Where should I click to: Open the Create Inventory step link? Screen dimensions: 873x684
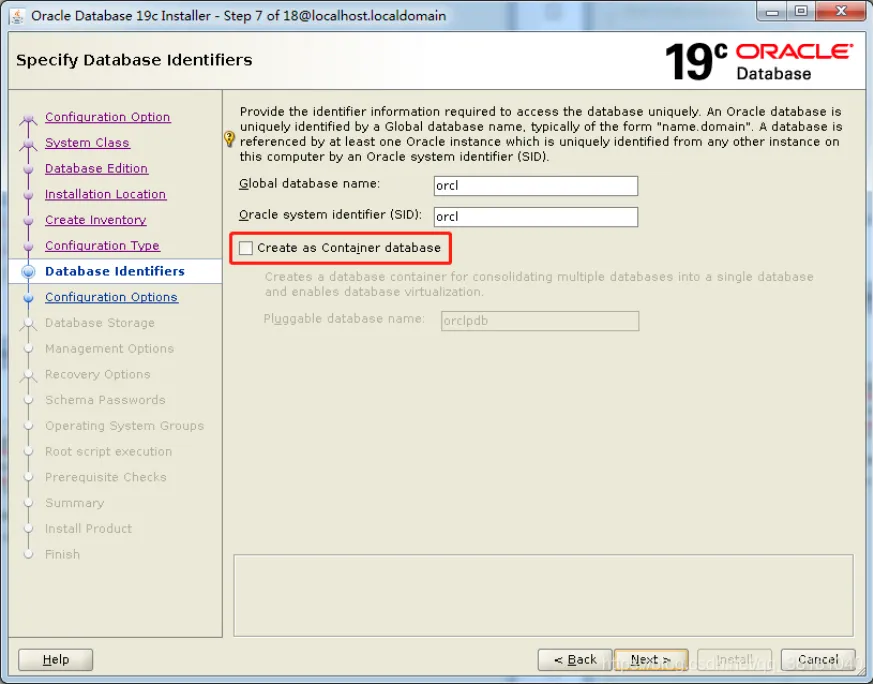pos(96,220)
